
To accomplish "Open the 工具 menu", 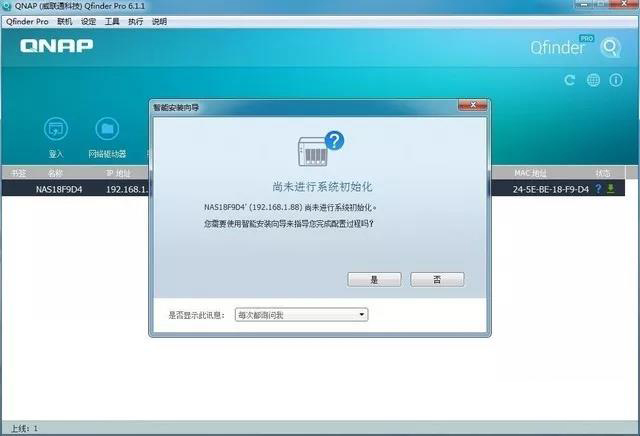I will (x=112, y=22).
